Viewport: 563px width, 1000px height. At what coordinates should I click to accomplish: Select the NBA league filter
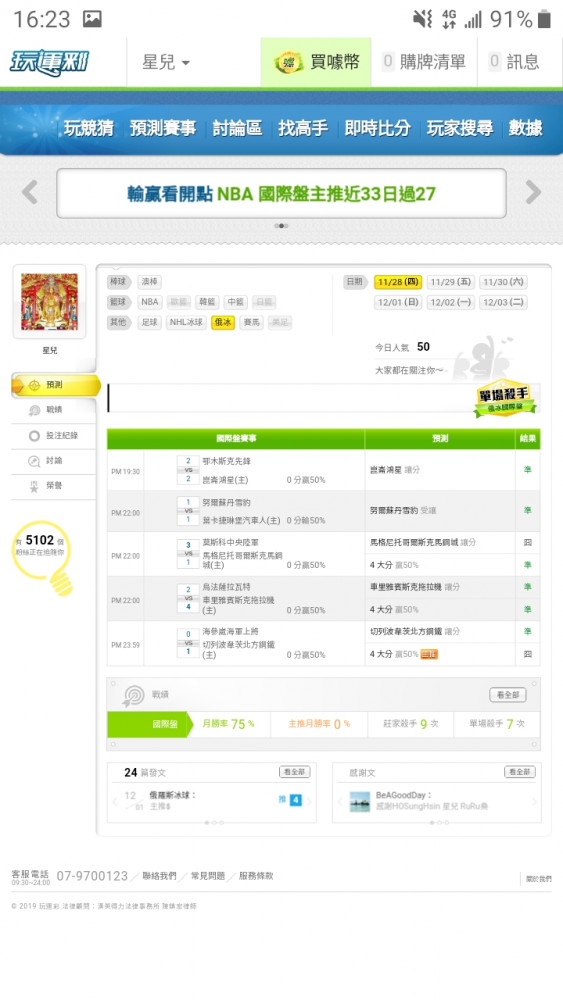pyautogui.click(x=150, y=302)
